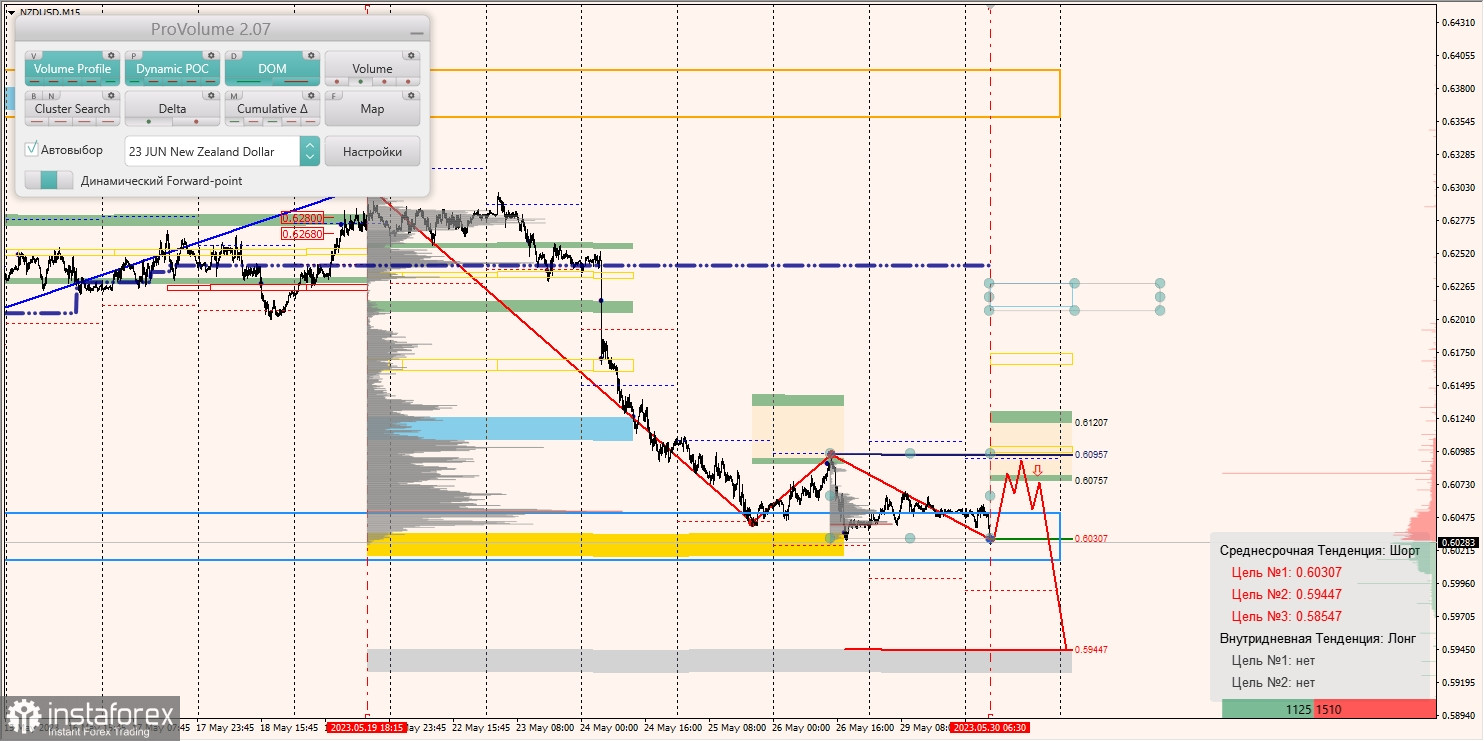Click Цель №3: 0.58547 target text
Screen dimensions: 1484x741
pyautogui.click(x=1286, y=617)
